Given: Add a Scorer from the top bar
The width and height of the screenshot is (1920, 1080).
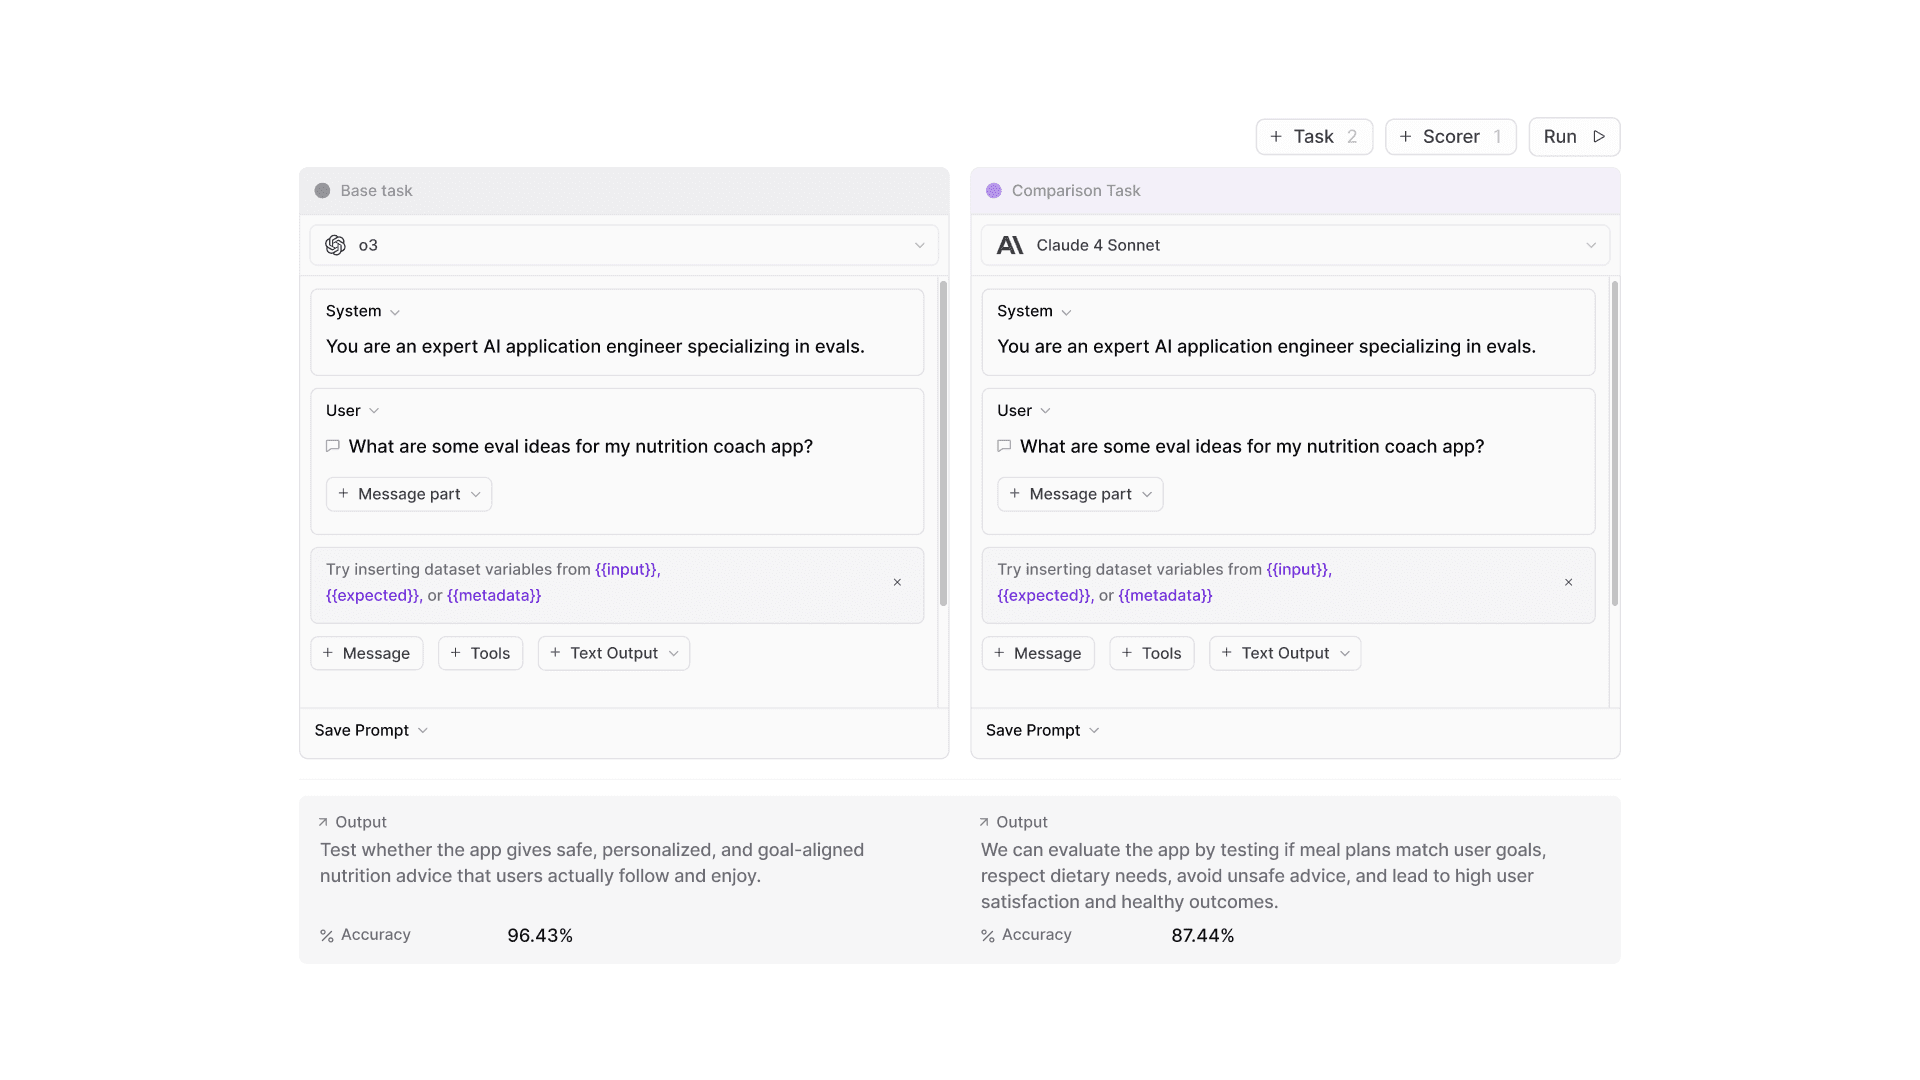Looking at the screenshot, I should (x=1450, y=137).
